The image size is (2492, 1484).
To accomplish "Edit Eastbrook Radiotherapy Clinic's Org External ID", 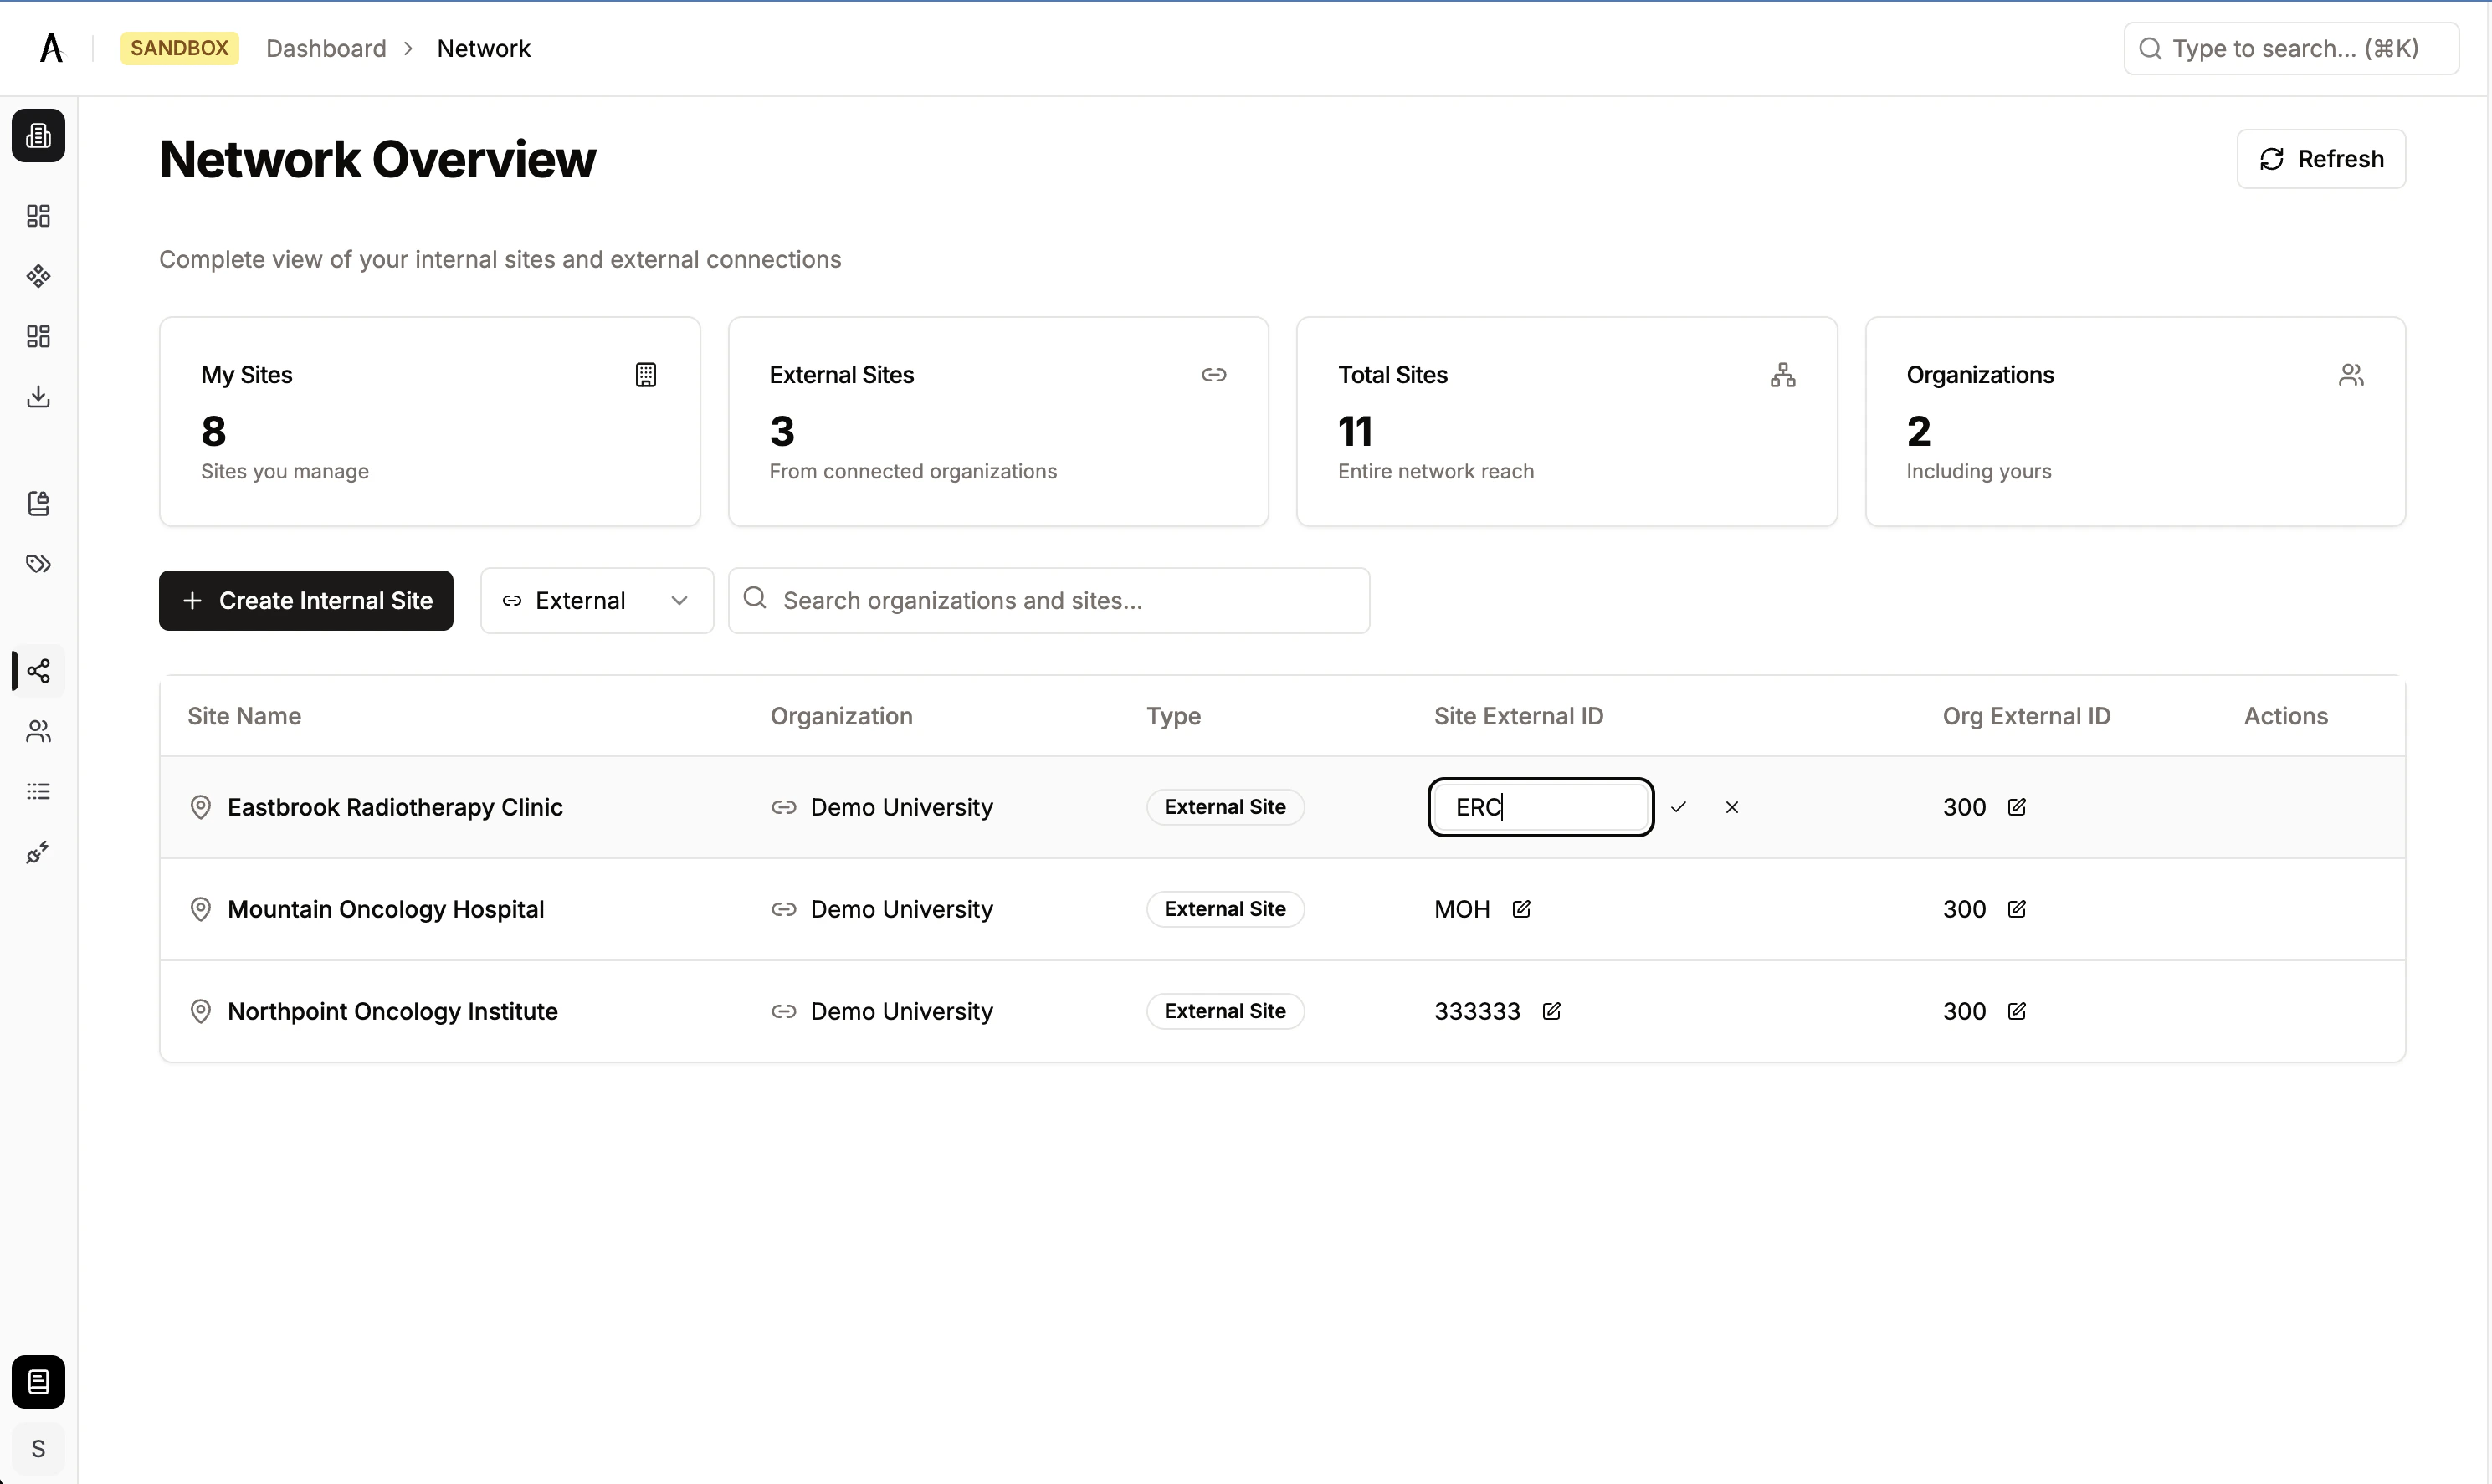I will (x=2017, y=807).
